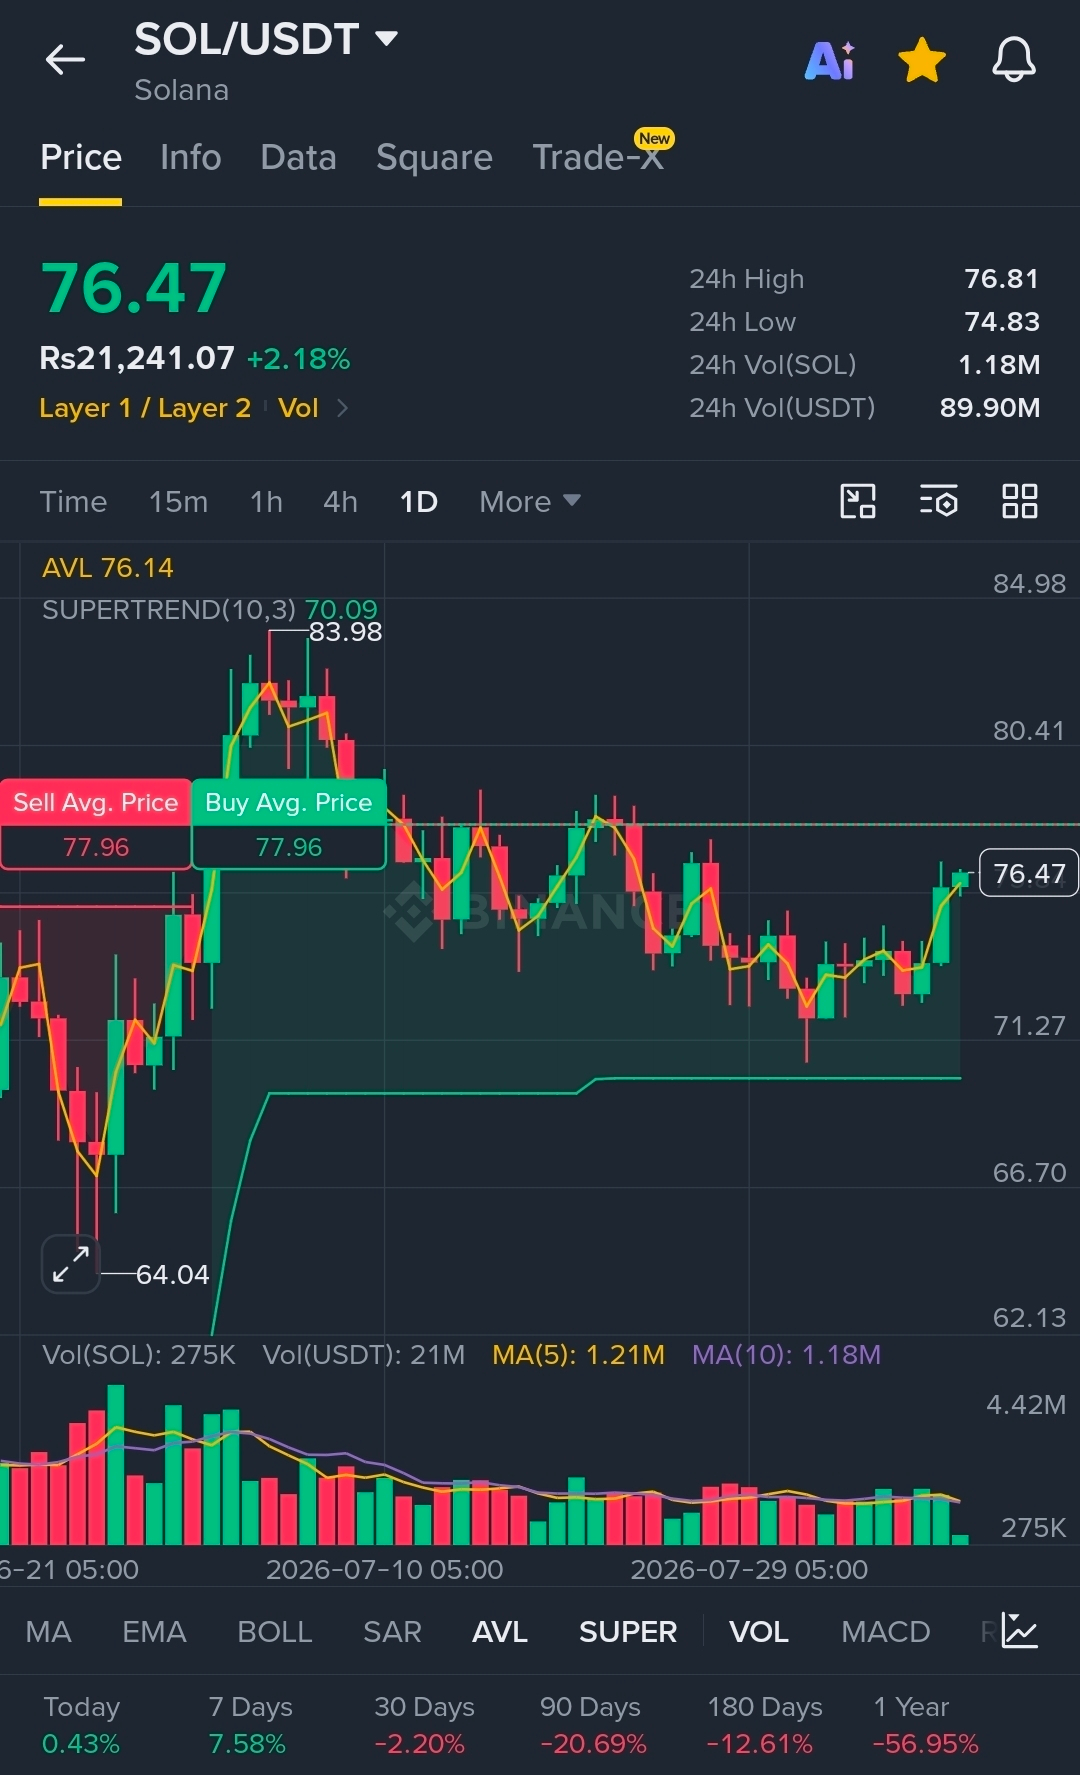Select the 1 Year -56.95% performance
This screenshot has height=1775, width=1080.
pos(926,1725)
